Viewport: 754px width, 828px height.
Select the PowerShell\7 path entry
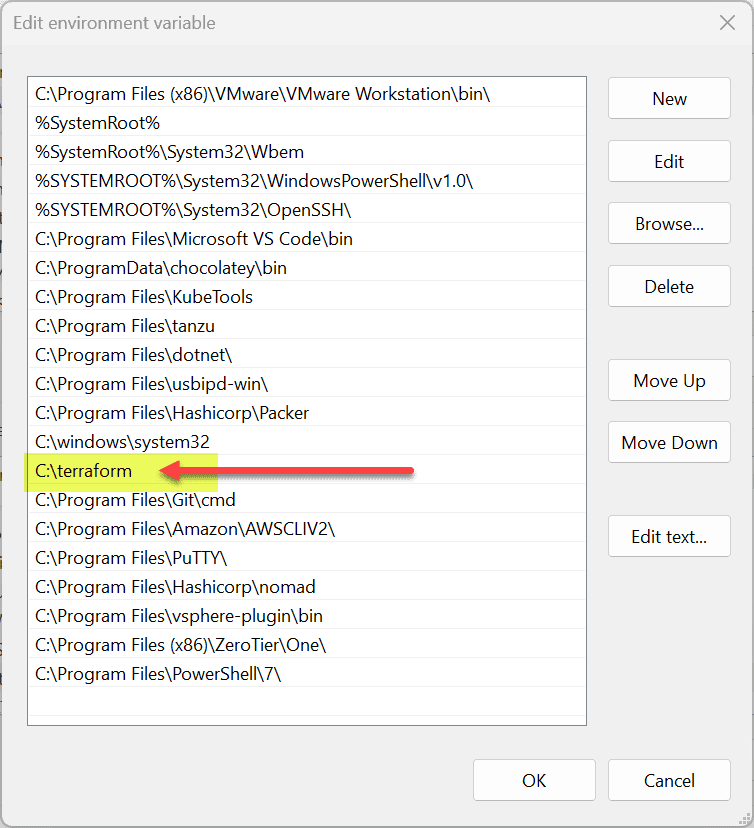[x=158, y=674]
